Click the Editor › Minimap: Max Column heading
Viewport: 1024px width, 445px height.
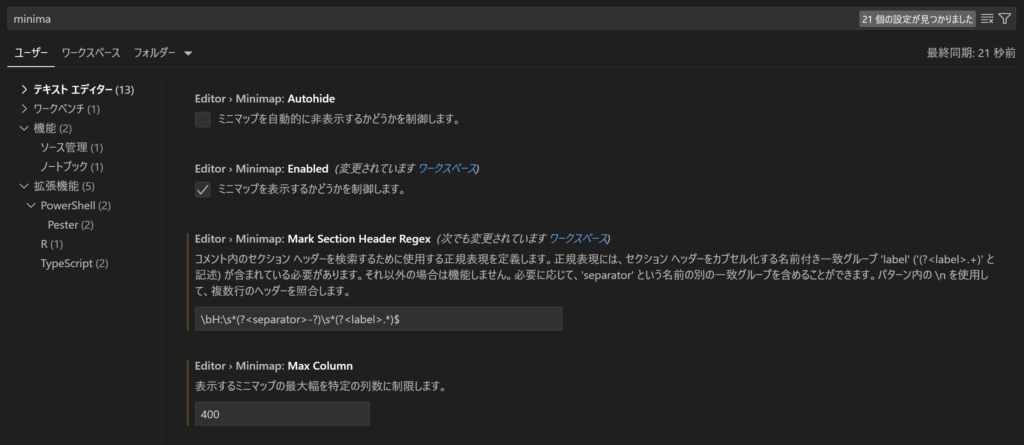point(274,365)
